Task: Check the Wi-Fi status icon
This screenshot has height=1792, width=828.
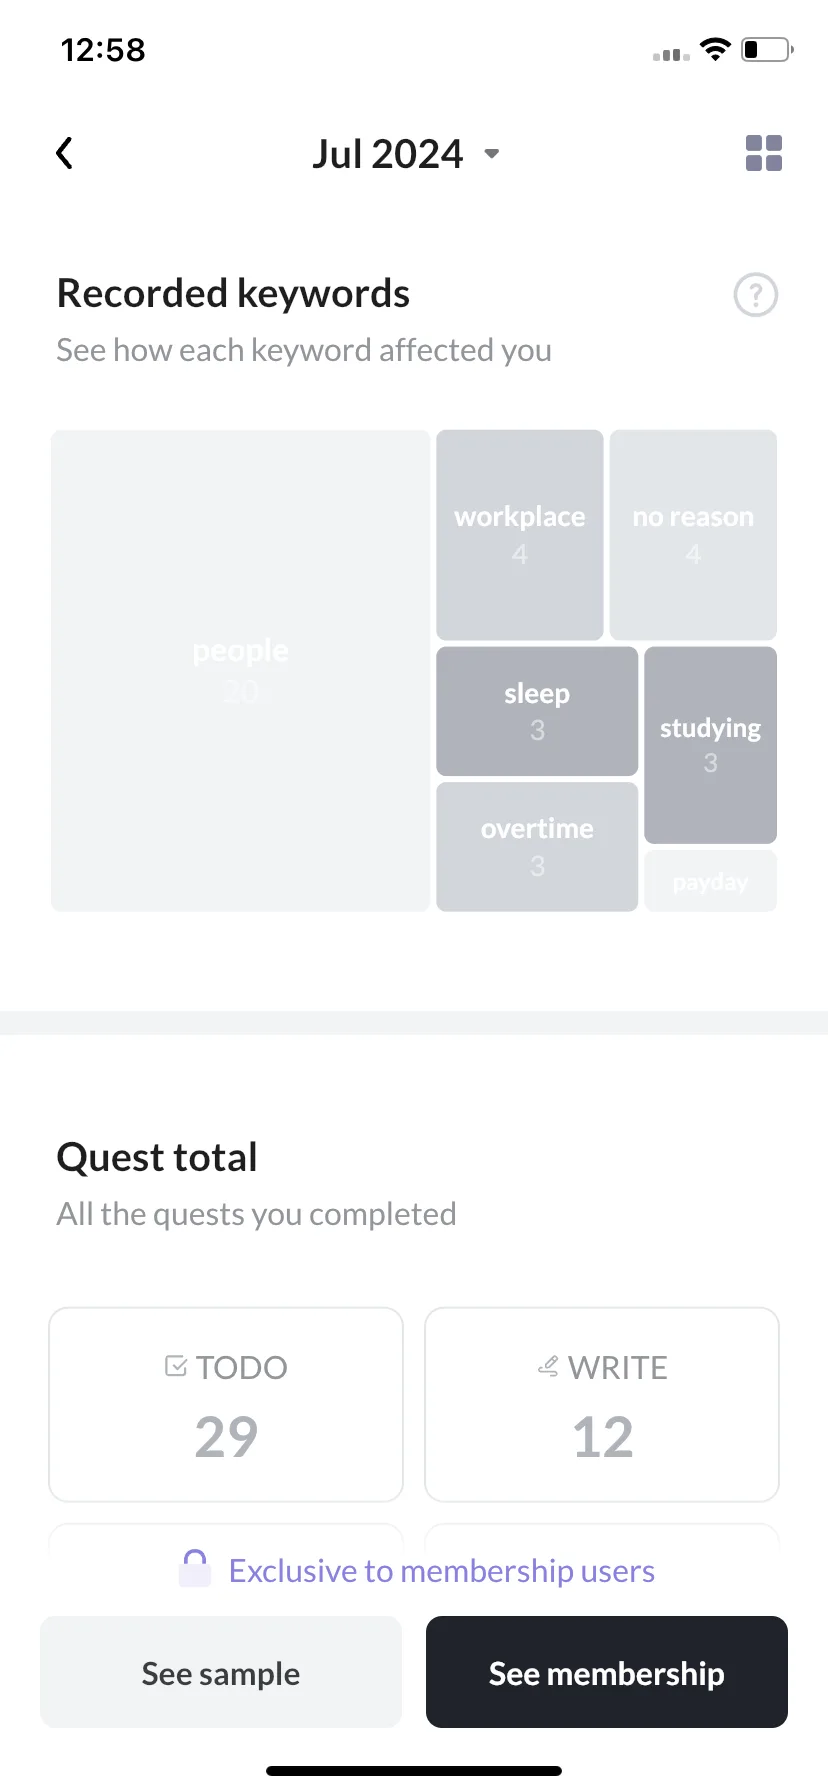Action: coord(715,49)
